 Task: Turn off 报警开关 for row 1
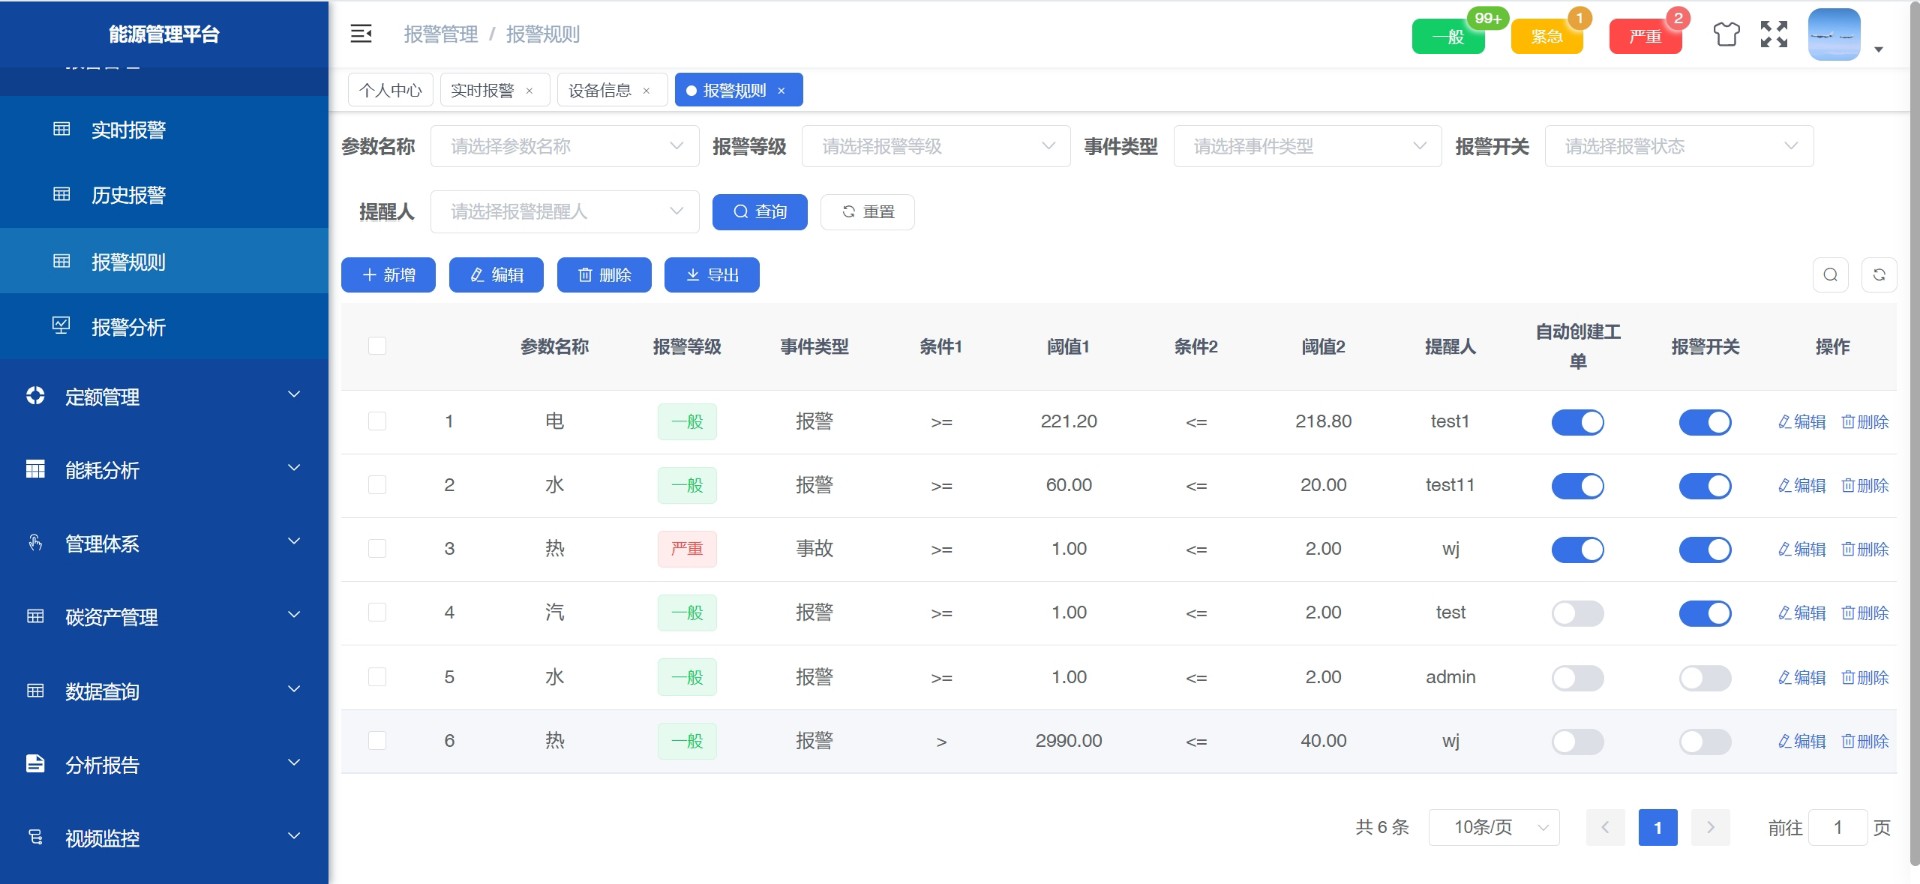(1705, 422)
